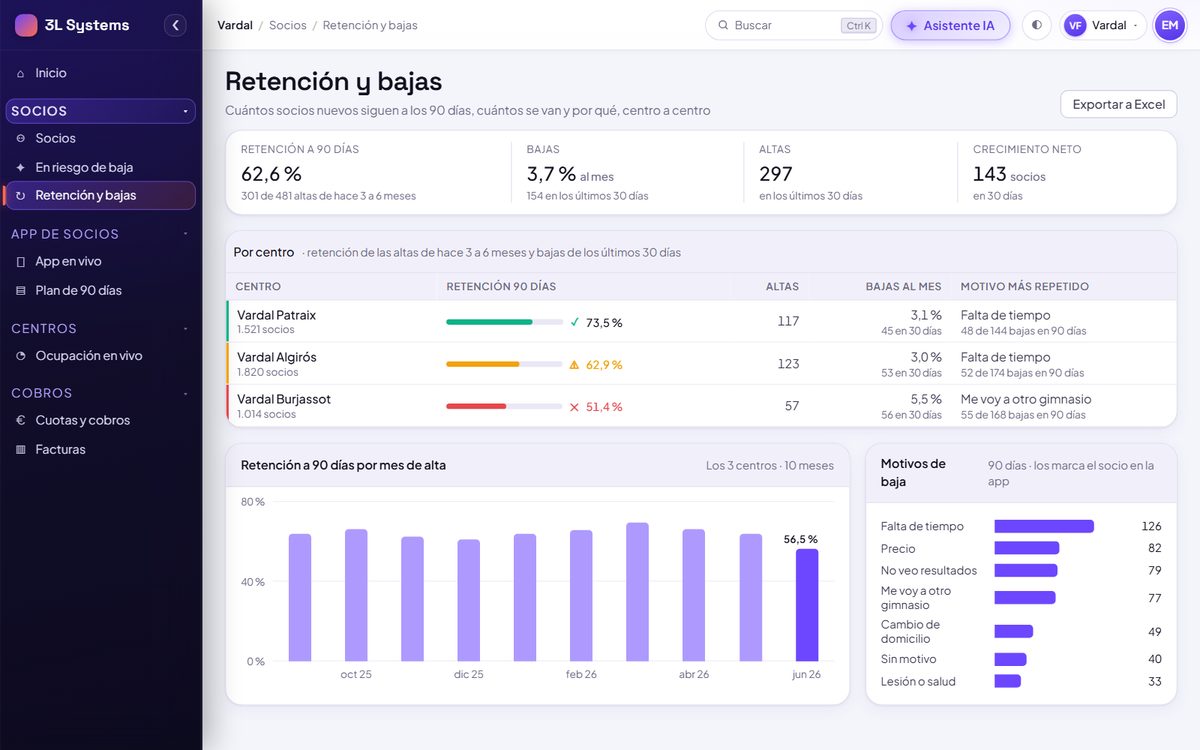Toggle the dark/light theme switch

click(x=1037, y=25)
